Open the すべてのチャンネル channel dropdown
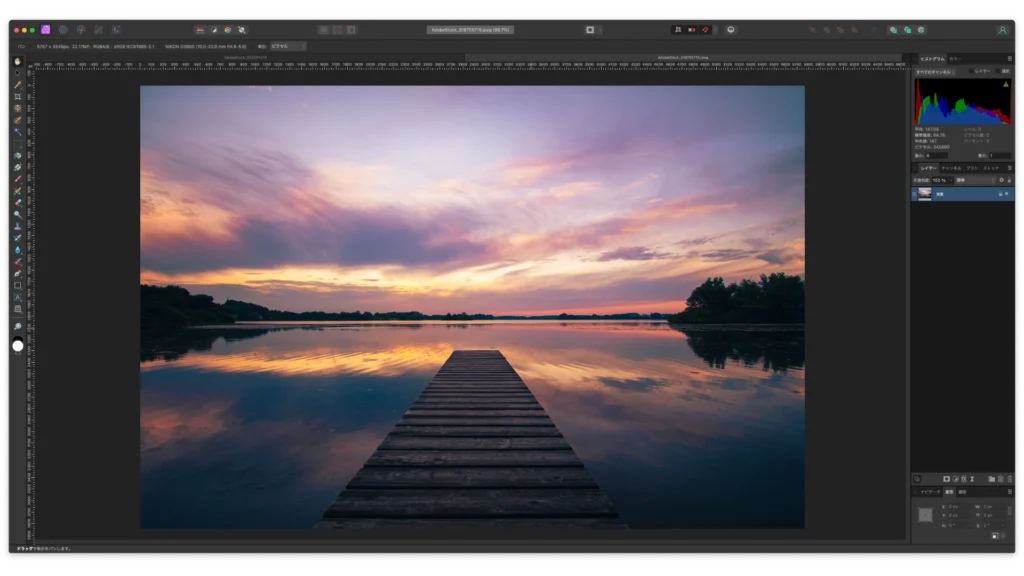The image size is (1024, 576). 935,72
